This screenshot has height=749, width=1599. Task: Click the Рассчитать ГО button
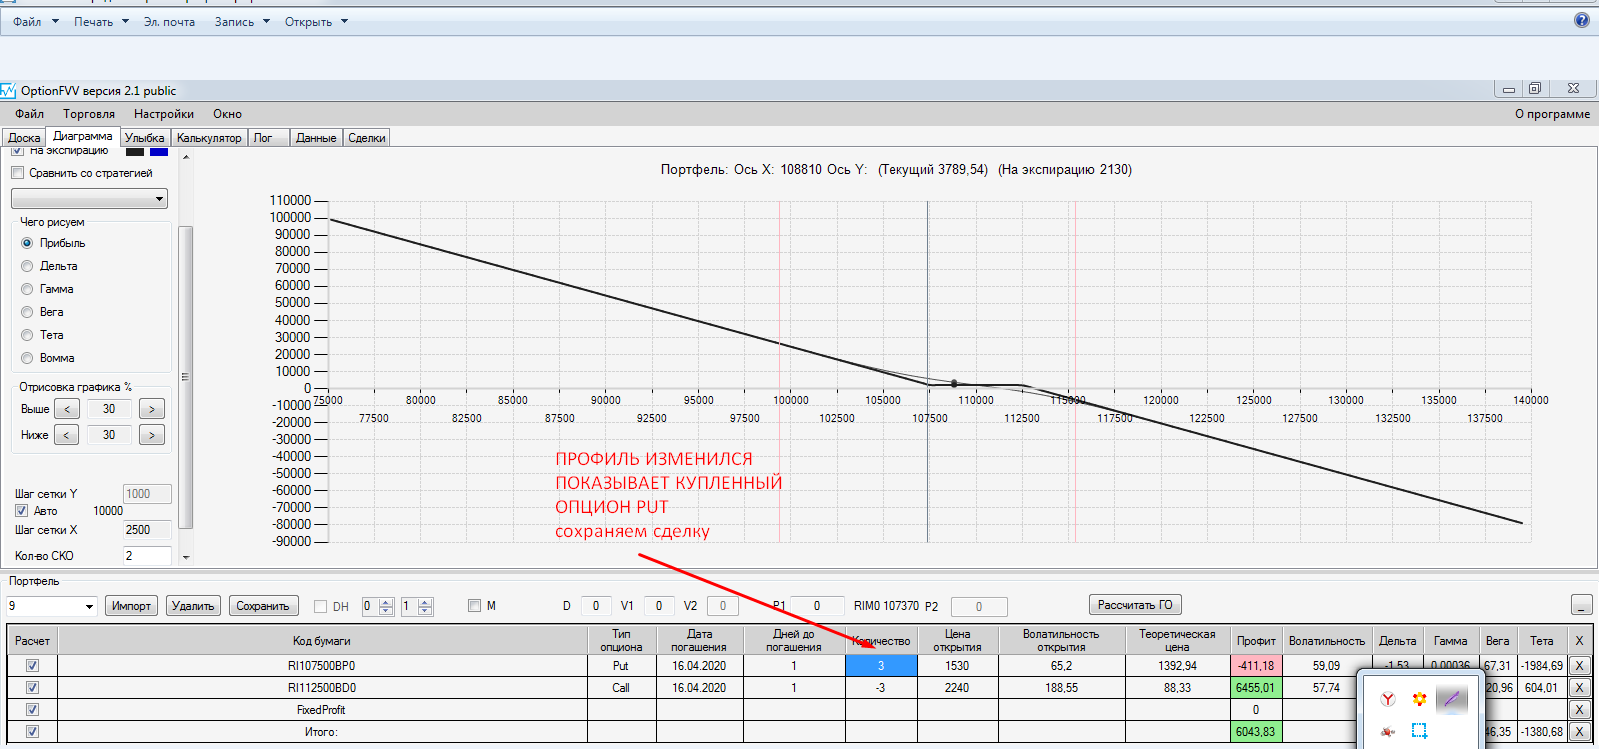point(1135,605)
